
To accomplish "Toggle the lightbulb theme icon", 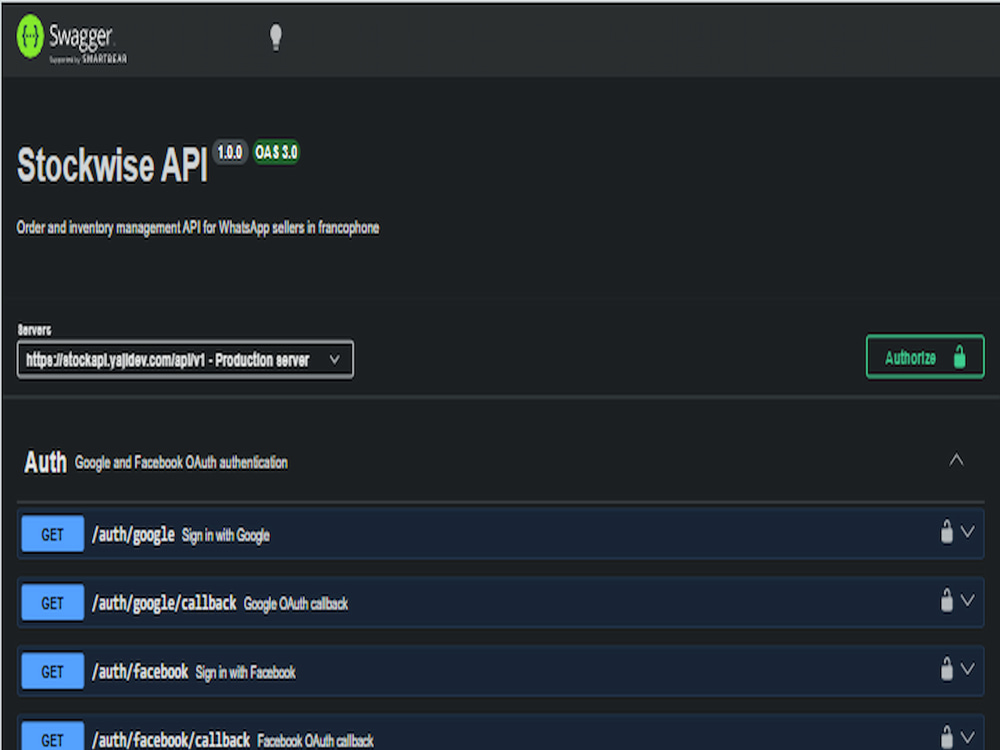I will pos(276,37).
